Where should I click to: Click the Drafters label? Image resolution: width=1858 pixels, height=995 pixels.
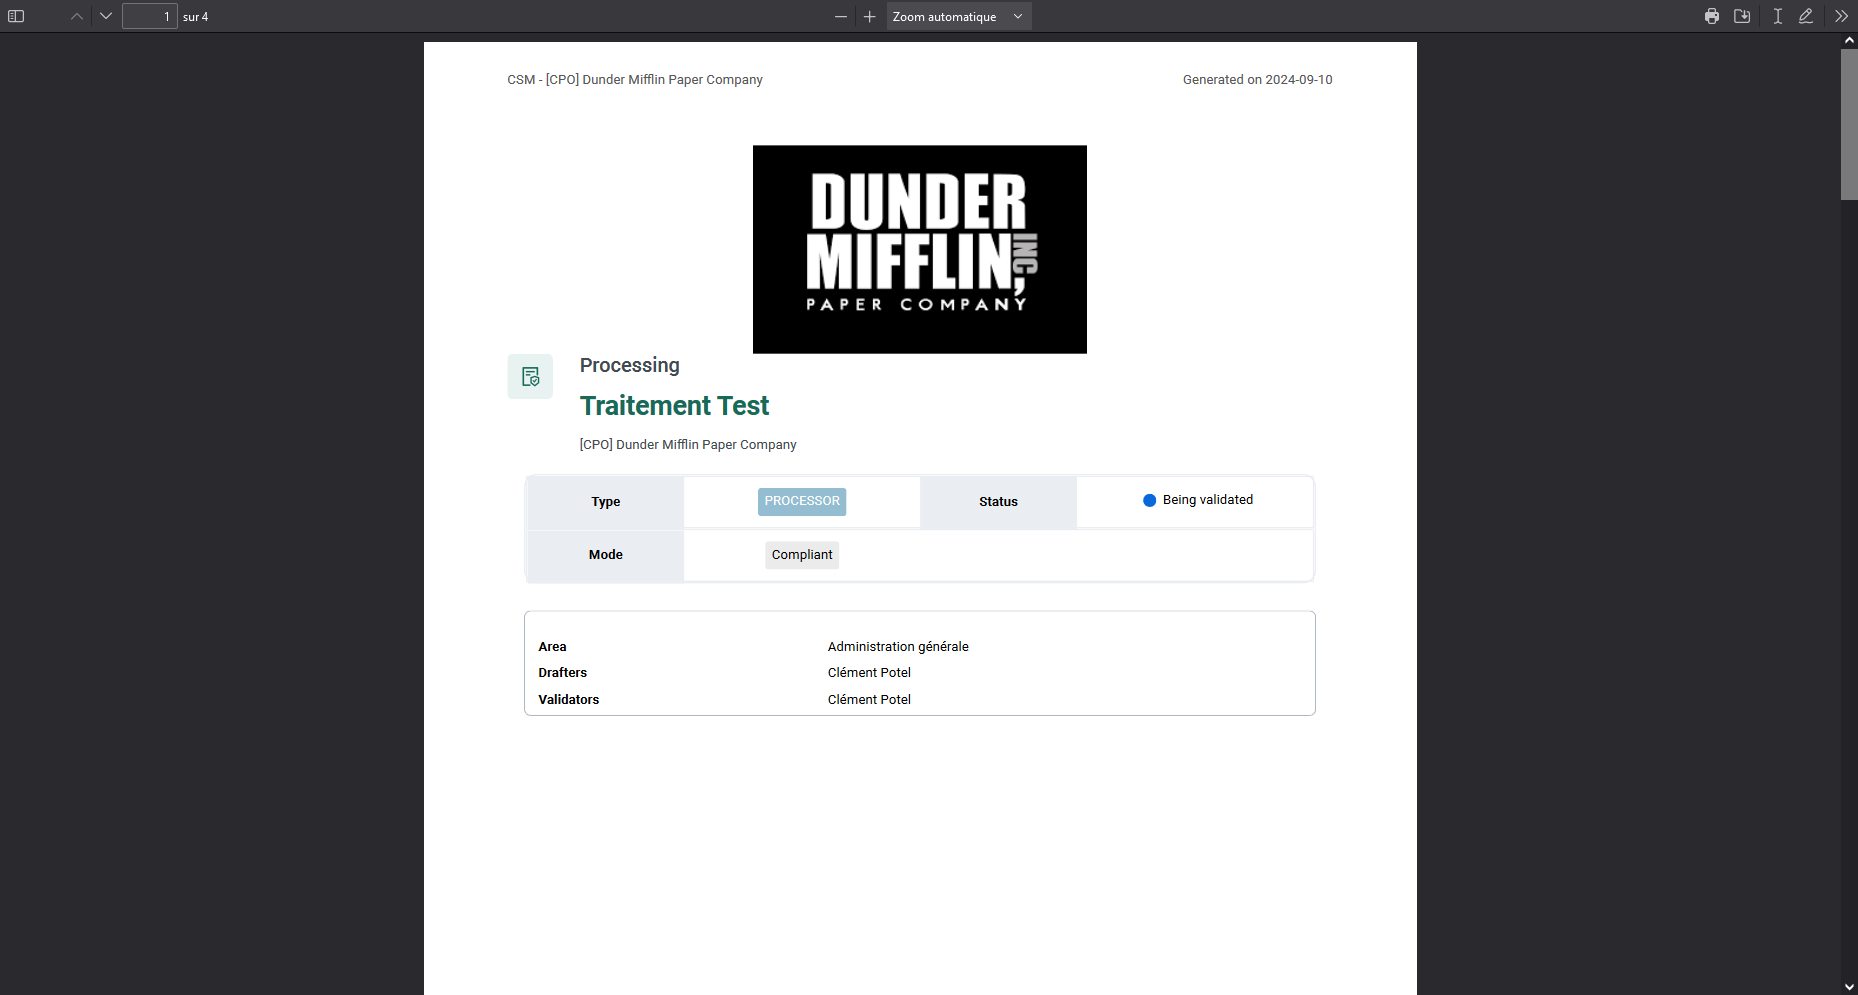coord(562,673)
